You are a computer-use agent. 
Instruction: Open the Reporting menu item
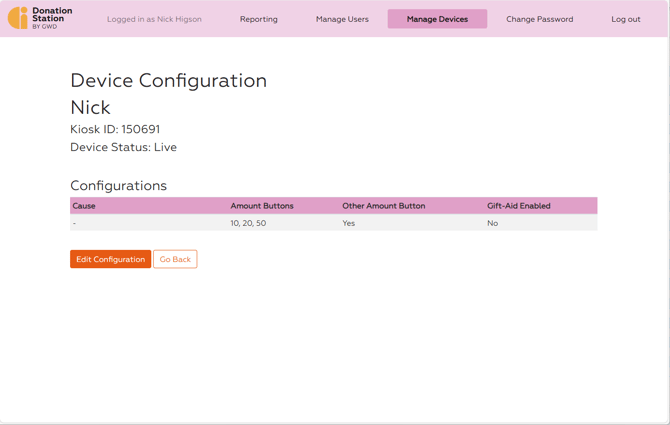point(259,19)
